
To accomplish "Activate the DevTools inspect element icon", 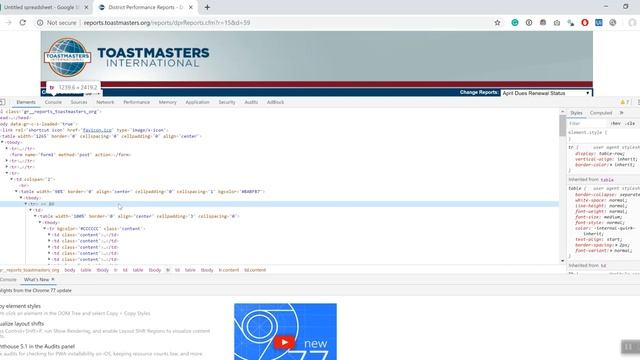I will [x=2, y=102].
